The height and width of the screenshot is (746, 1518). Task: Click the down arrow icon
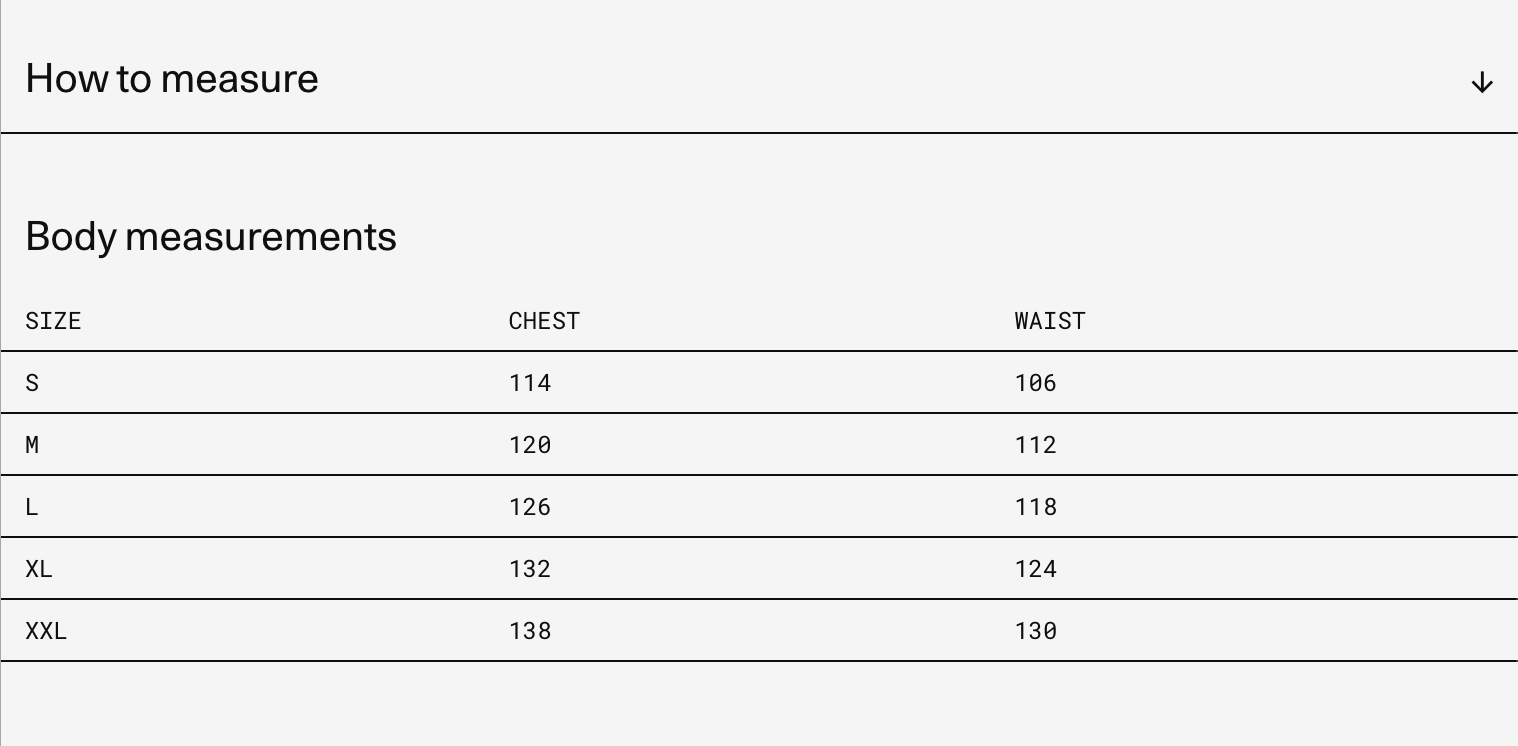click(1481, 82)
